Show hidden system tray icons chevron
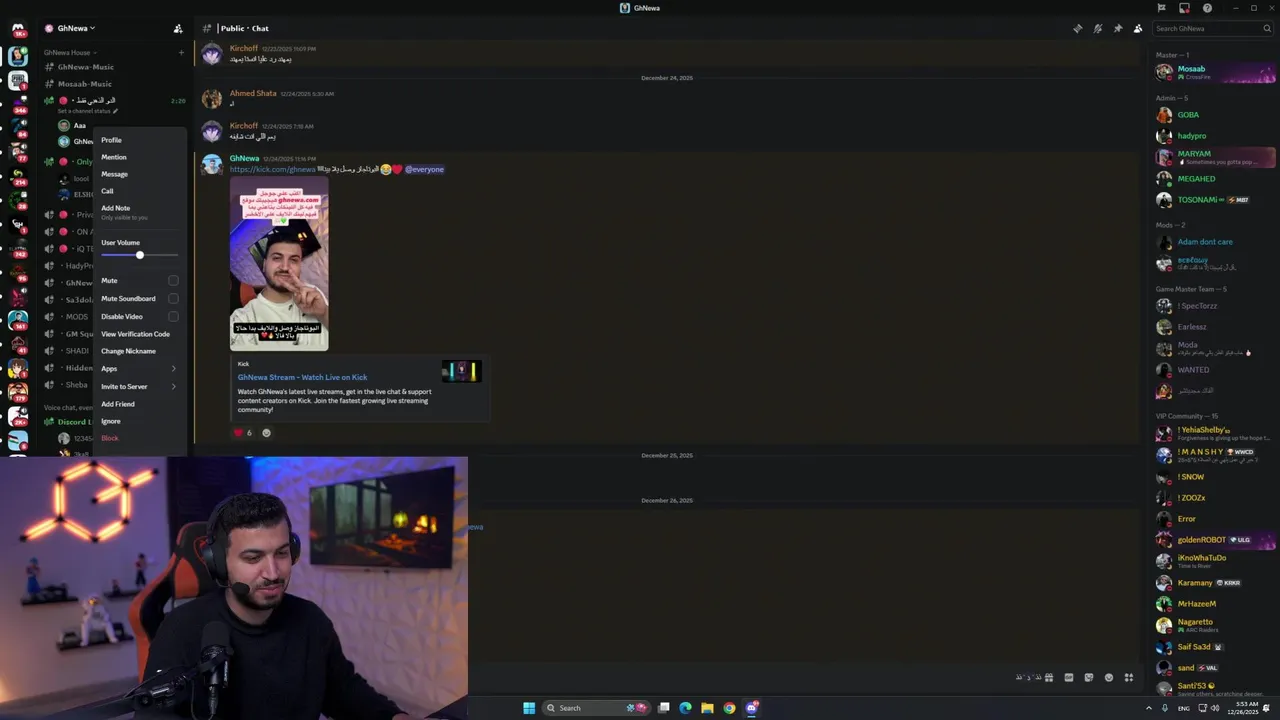This screenshot has height=720, width=1280. pos(1148,708)
